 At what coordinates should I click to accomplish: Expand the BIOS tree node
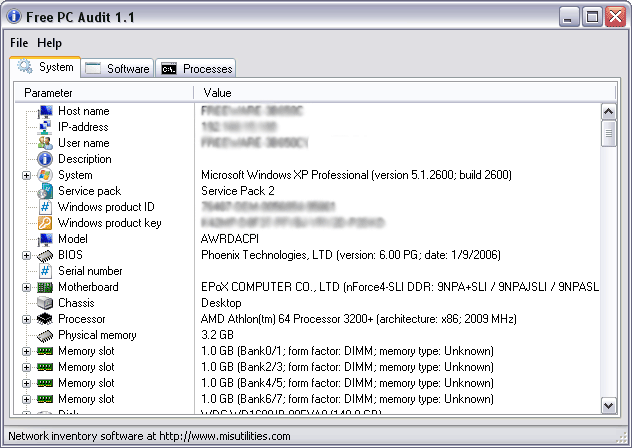click(26, 255)
